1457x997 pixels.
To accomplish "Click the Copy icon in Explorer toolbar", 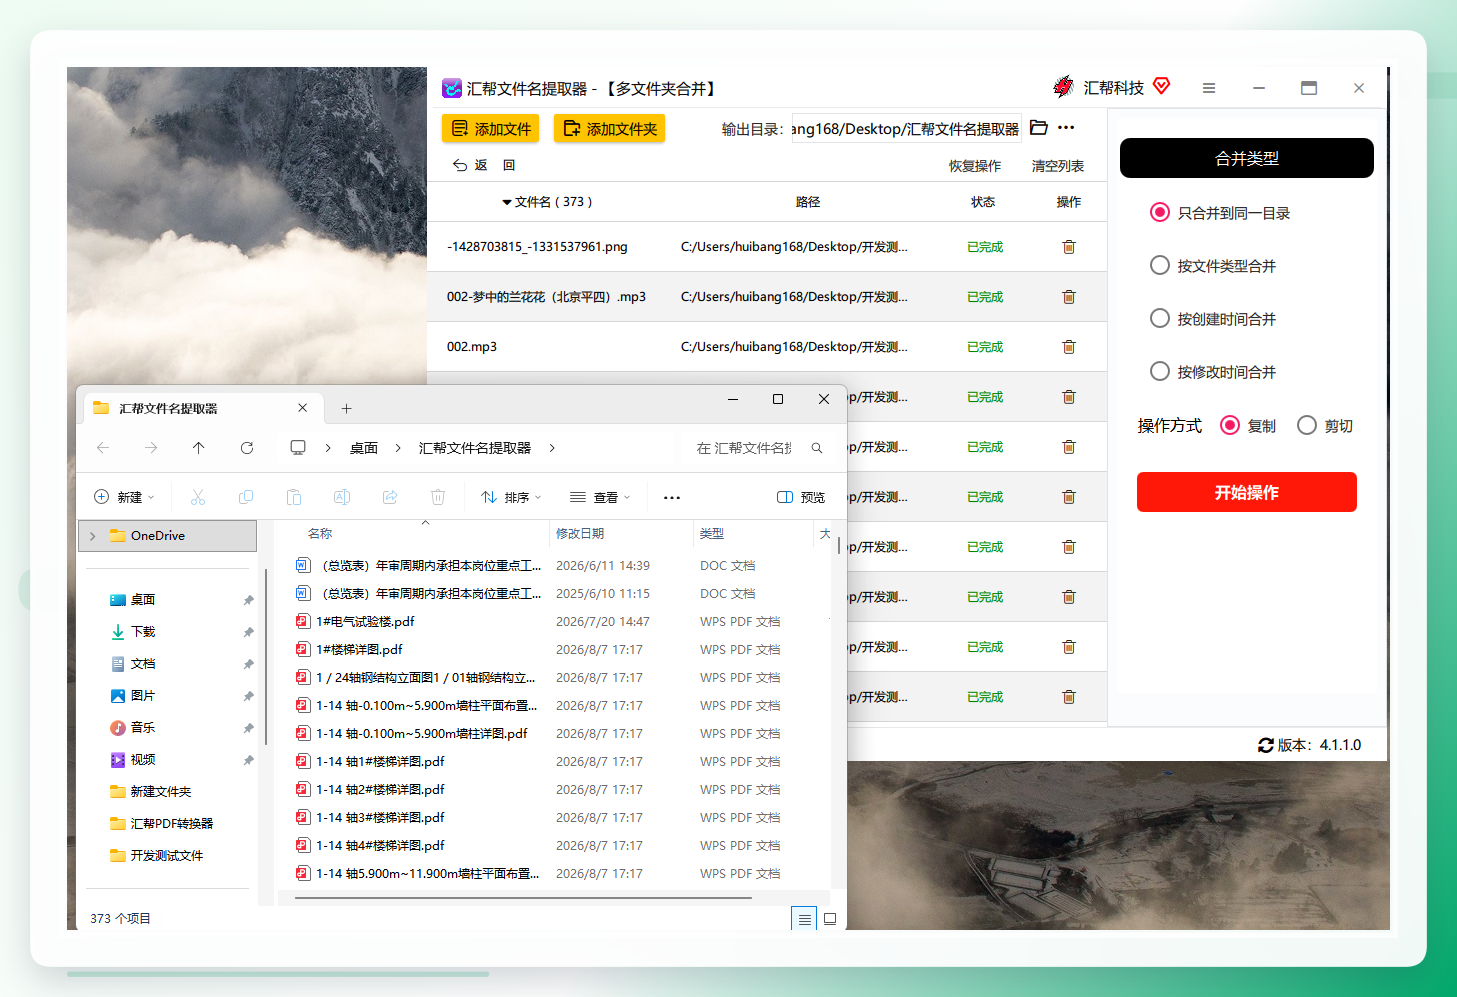I will pyautogui.click(x=246, y=497).
